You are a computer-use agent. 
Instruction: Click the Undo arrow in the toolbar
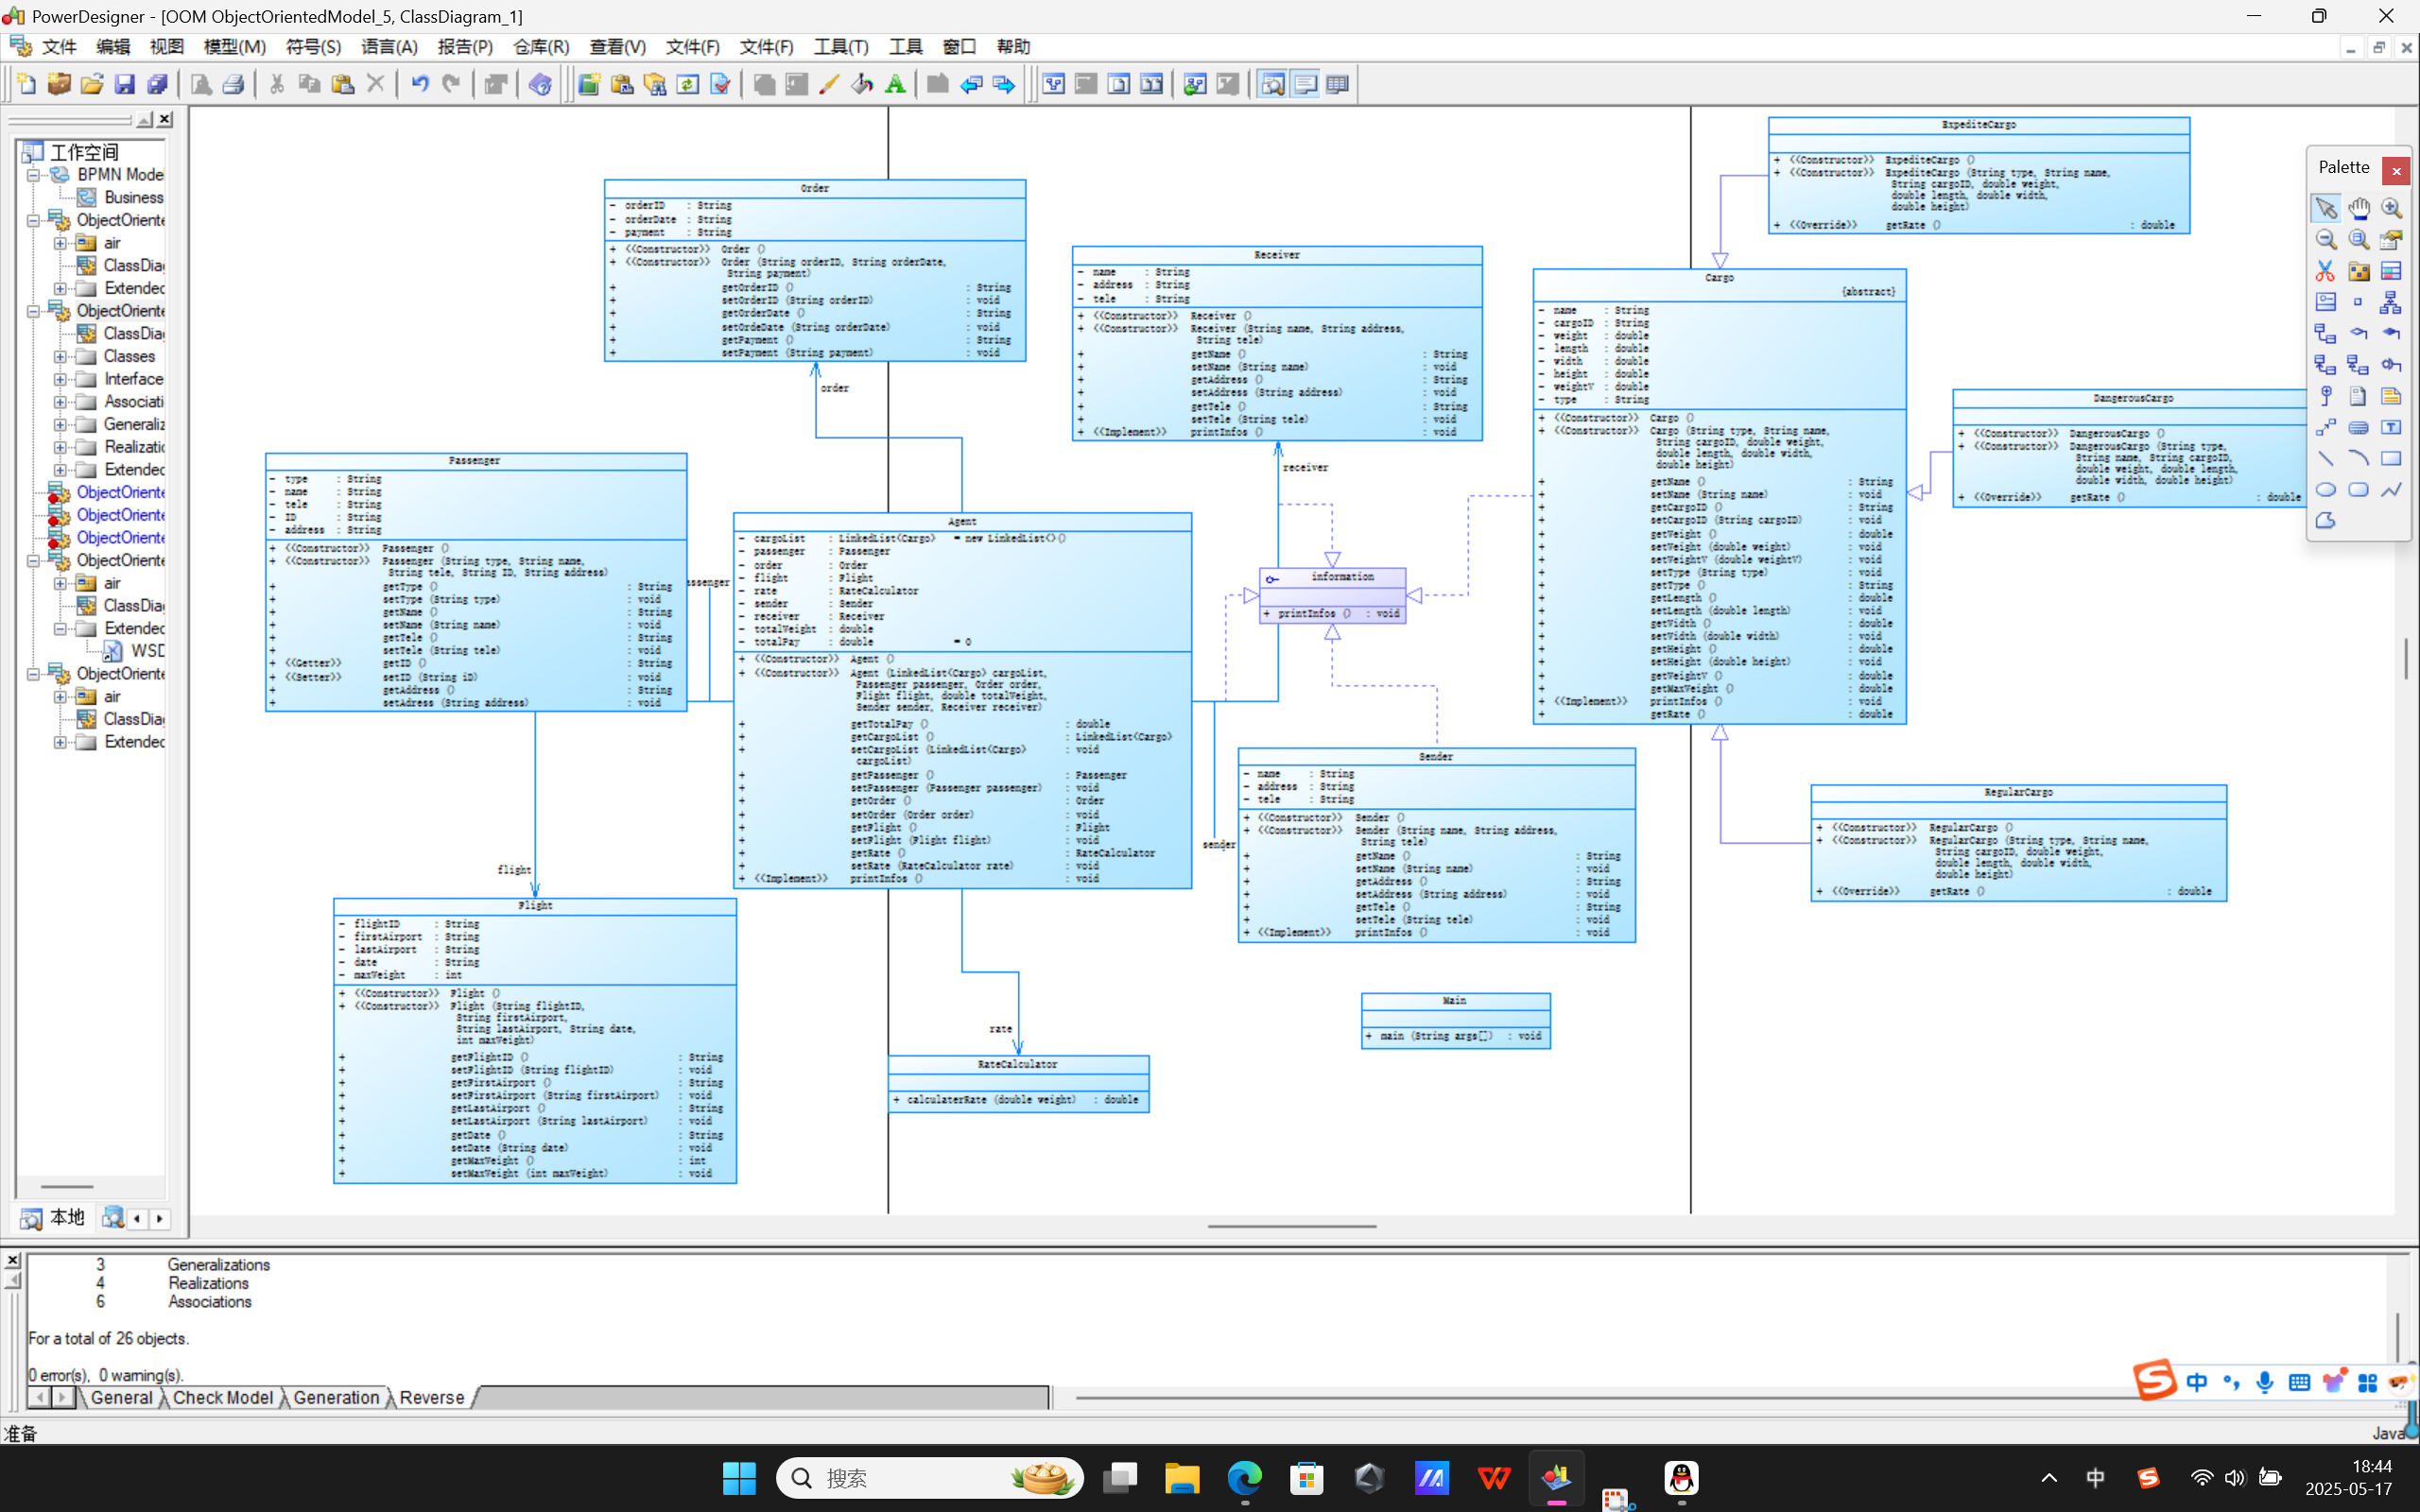(x=420, y=84)
